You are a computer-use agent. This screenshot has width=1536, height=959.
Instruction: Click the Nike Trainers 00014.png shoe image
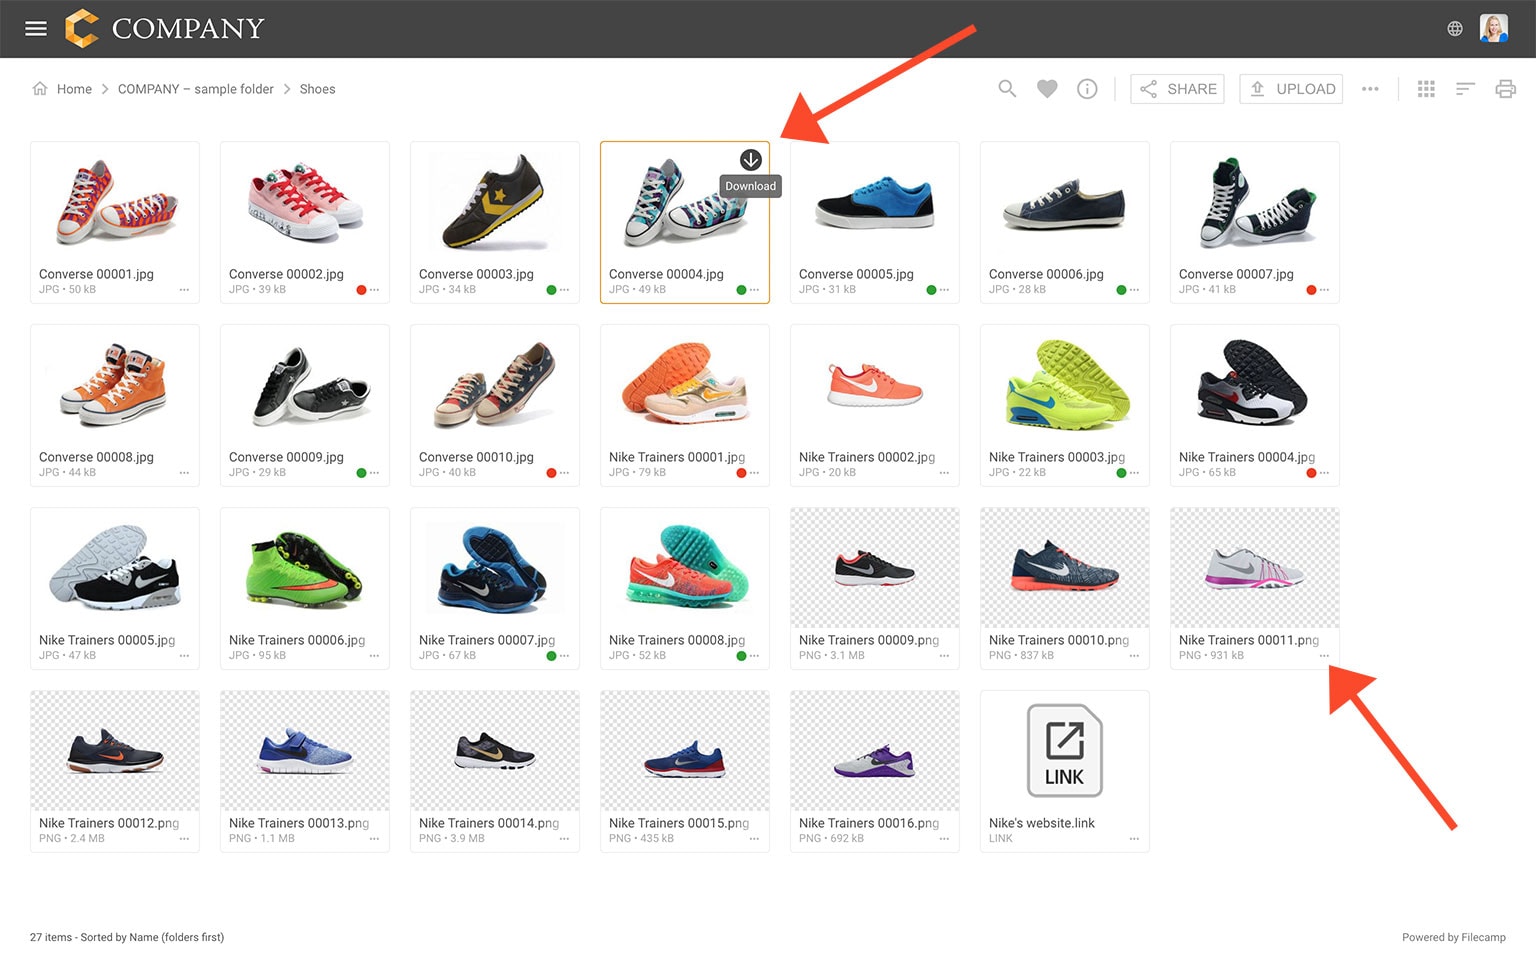(x=495, y=750)
